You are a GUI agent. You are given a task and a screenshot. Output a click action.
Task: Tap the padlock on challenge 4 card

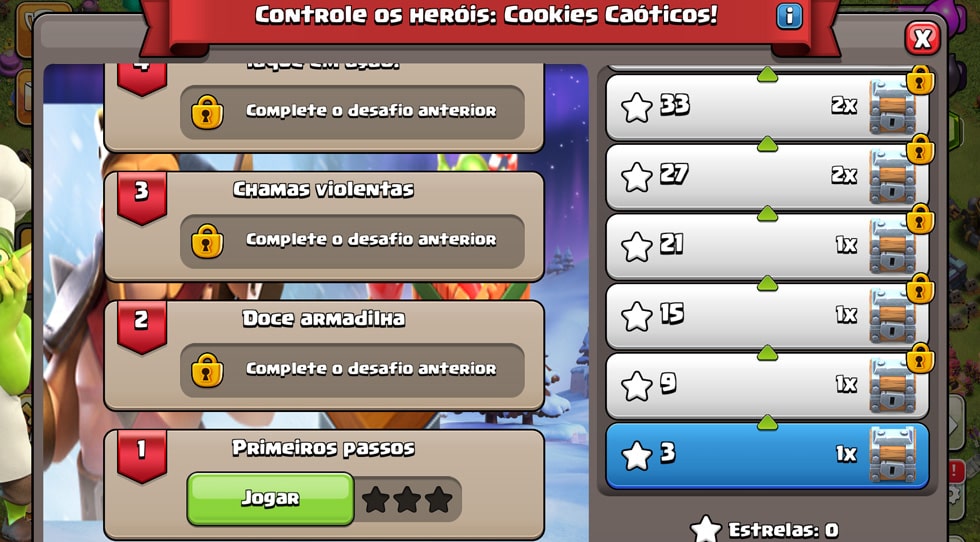(x=208, y=112)
